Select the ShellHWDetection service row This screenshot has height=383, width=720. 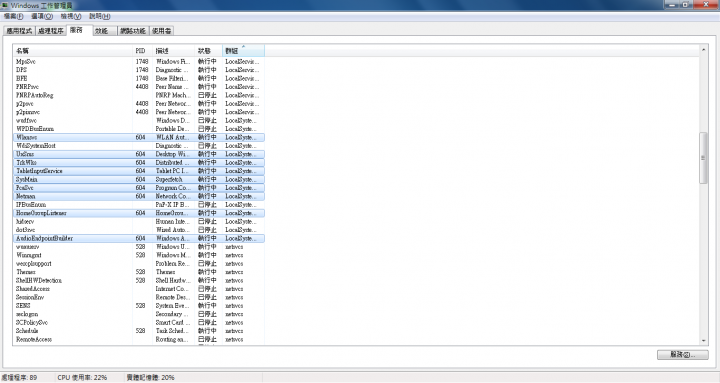[139, 281]
